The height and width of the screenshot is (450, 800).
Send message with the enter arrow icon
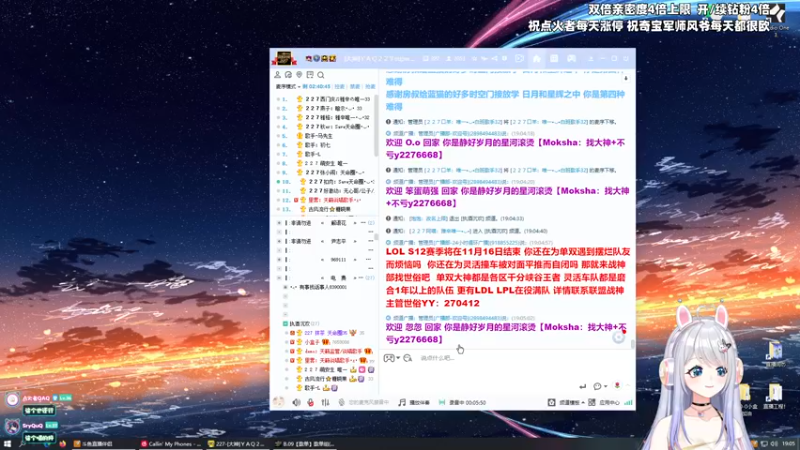point(583,386)
